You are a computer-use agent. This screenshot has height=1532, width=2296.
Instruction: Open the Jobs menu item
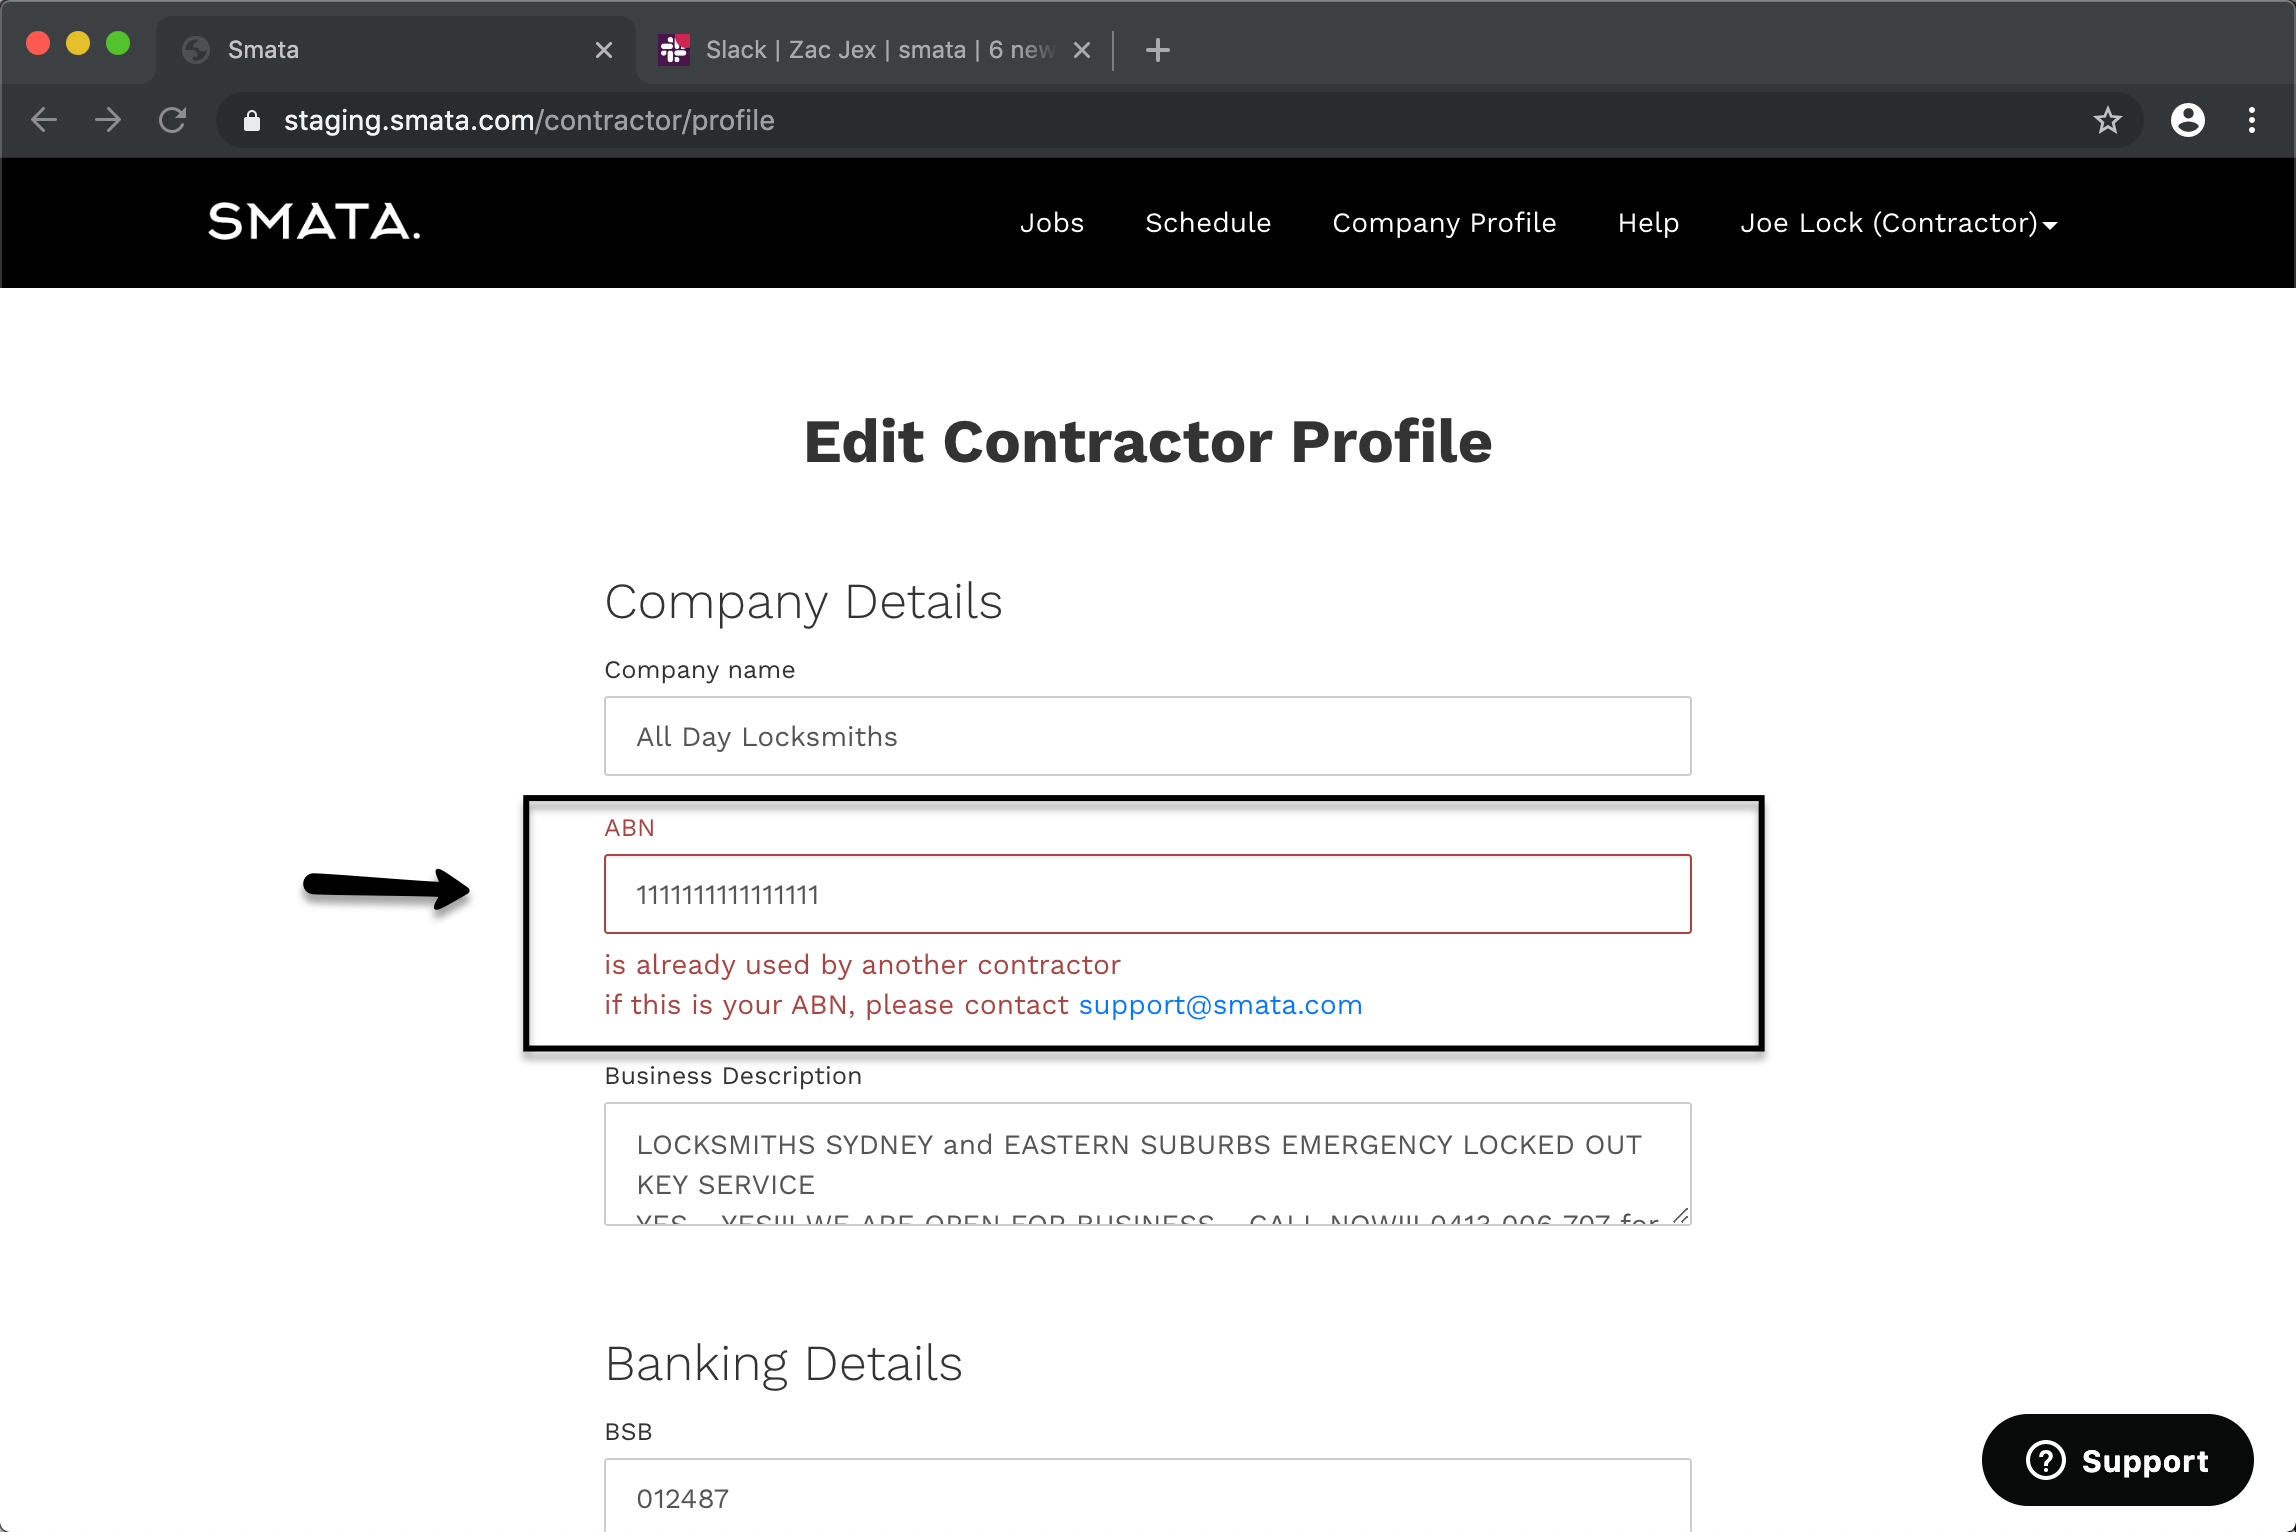point(1052,223)
